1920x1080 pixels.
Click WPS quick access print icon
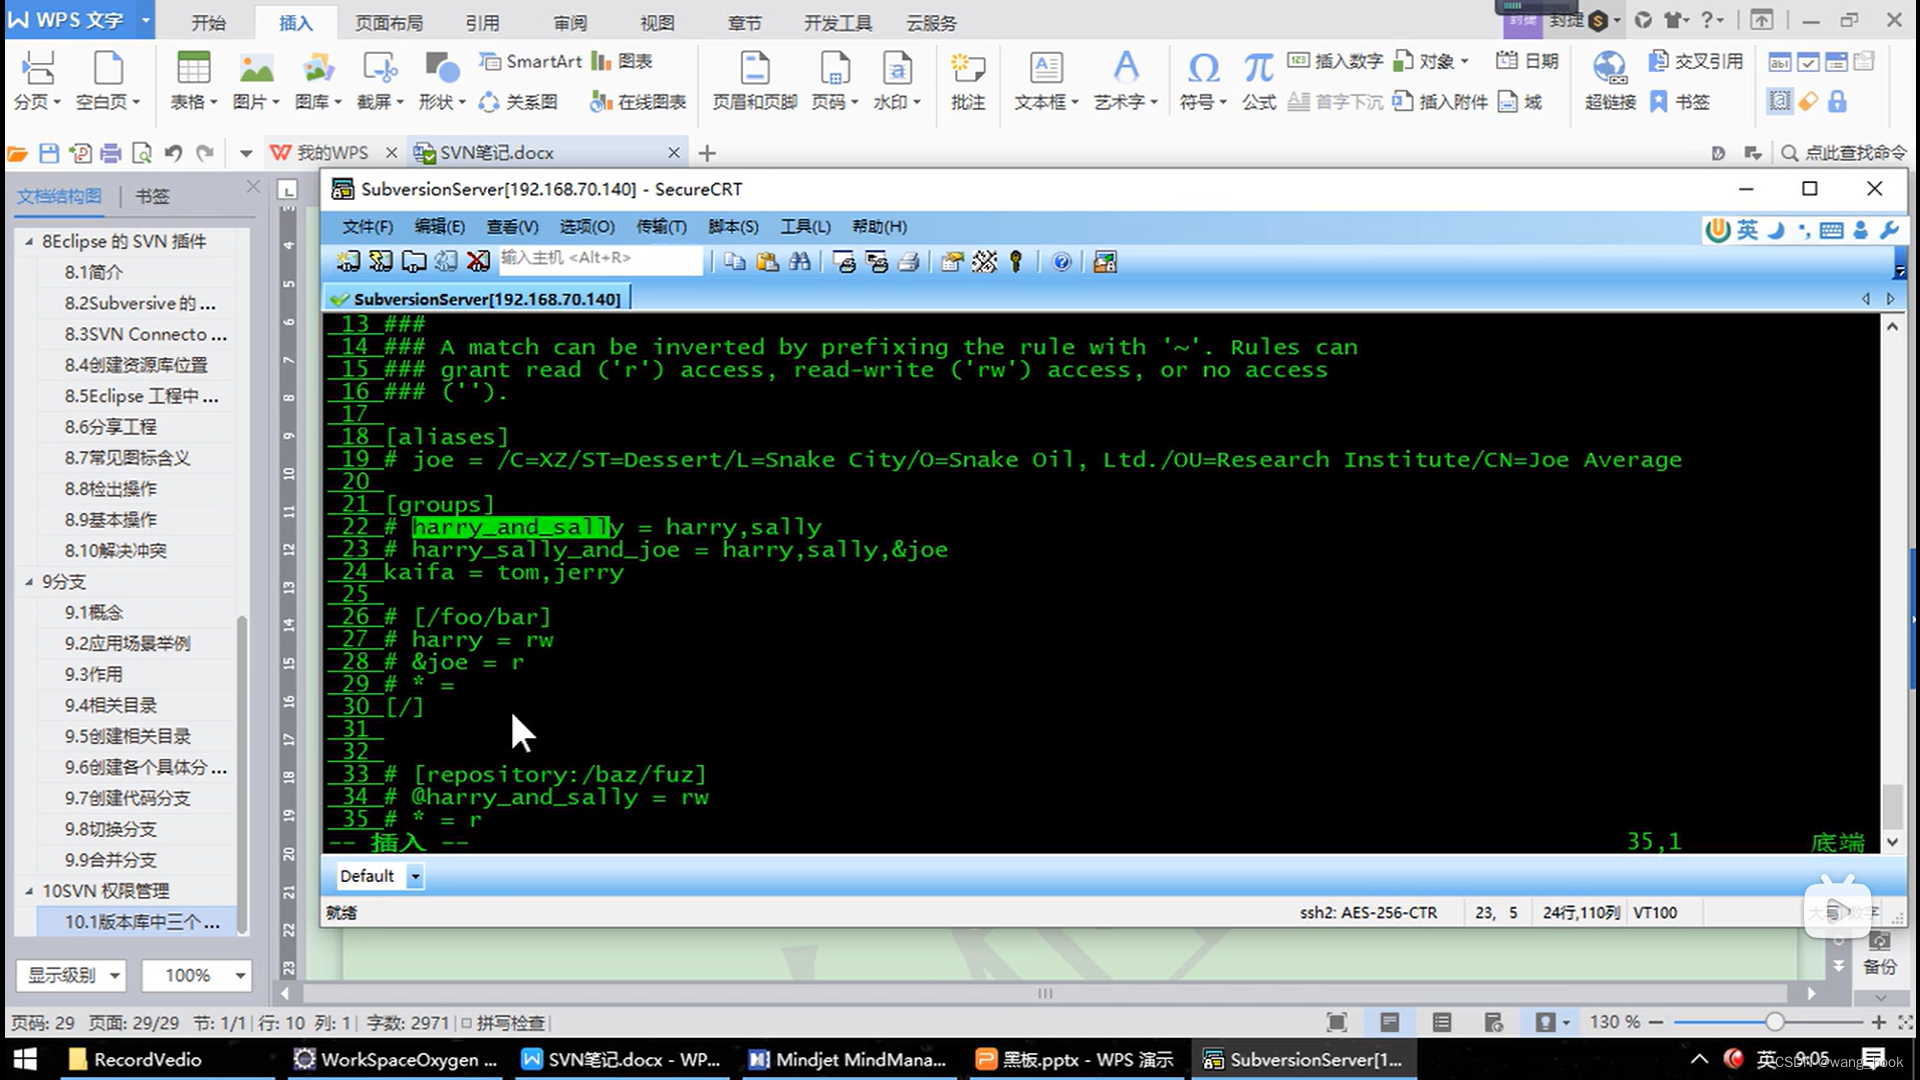111,153
